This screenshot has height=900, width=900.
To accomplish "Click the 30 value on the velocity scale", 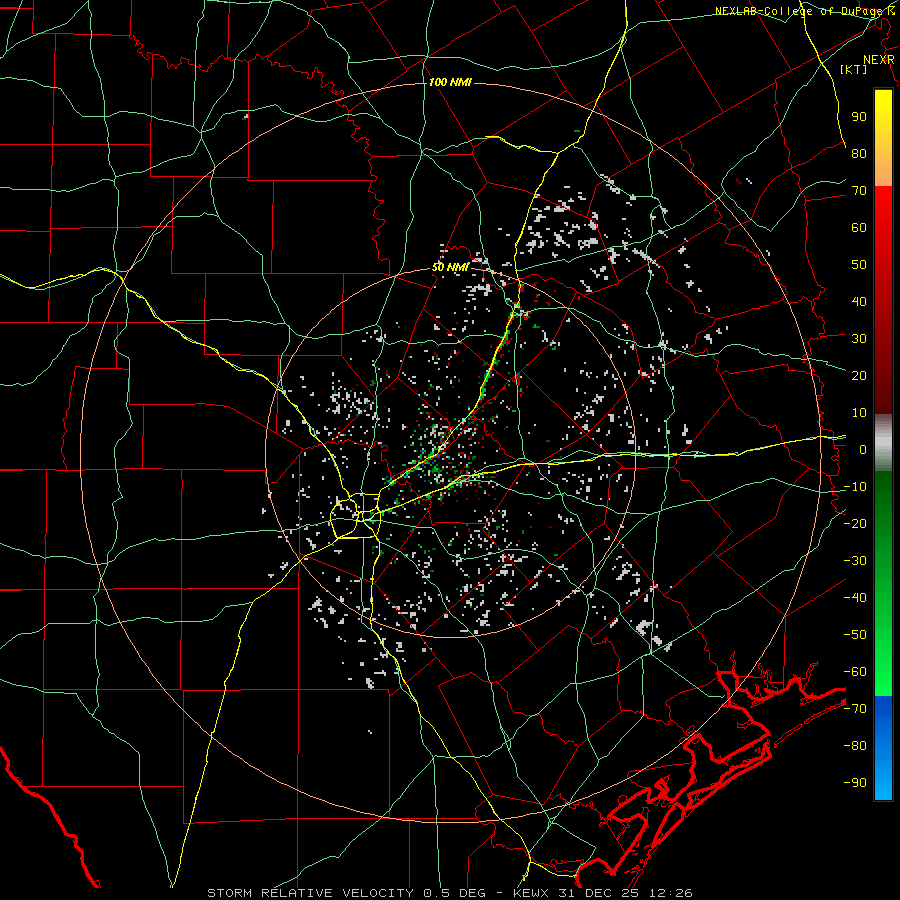I will point(859,339).
